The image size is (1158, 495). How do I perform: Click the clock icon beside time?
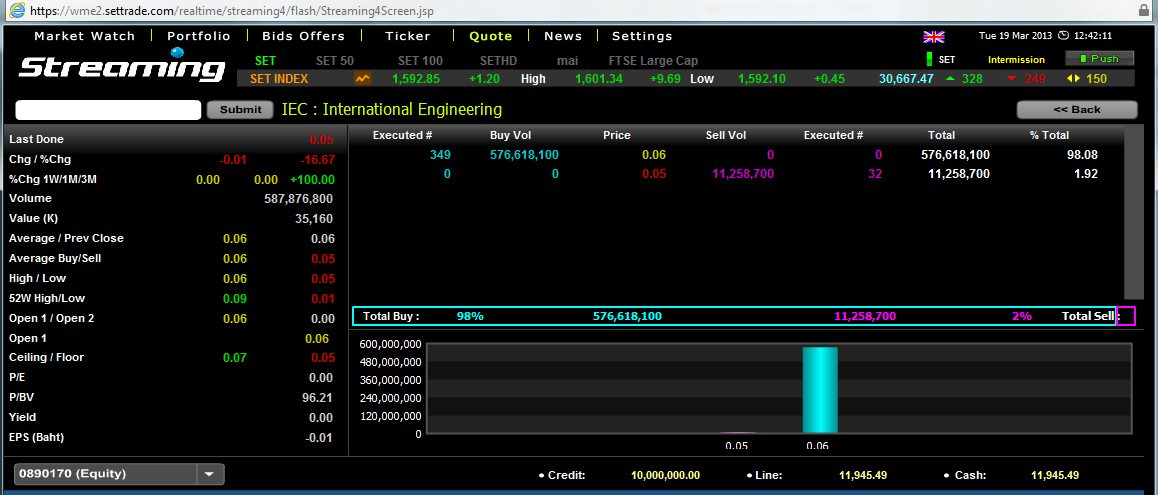tap(1063, 35)
